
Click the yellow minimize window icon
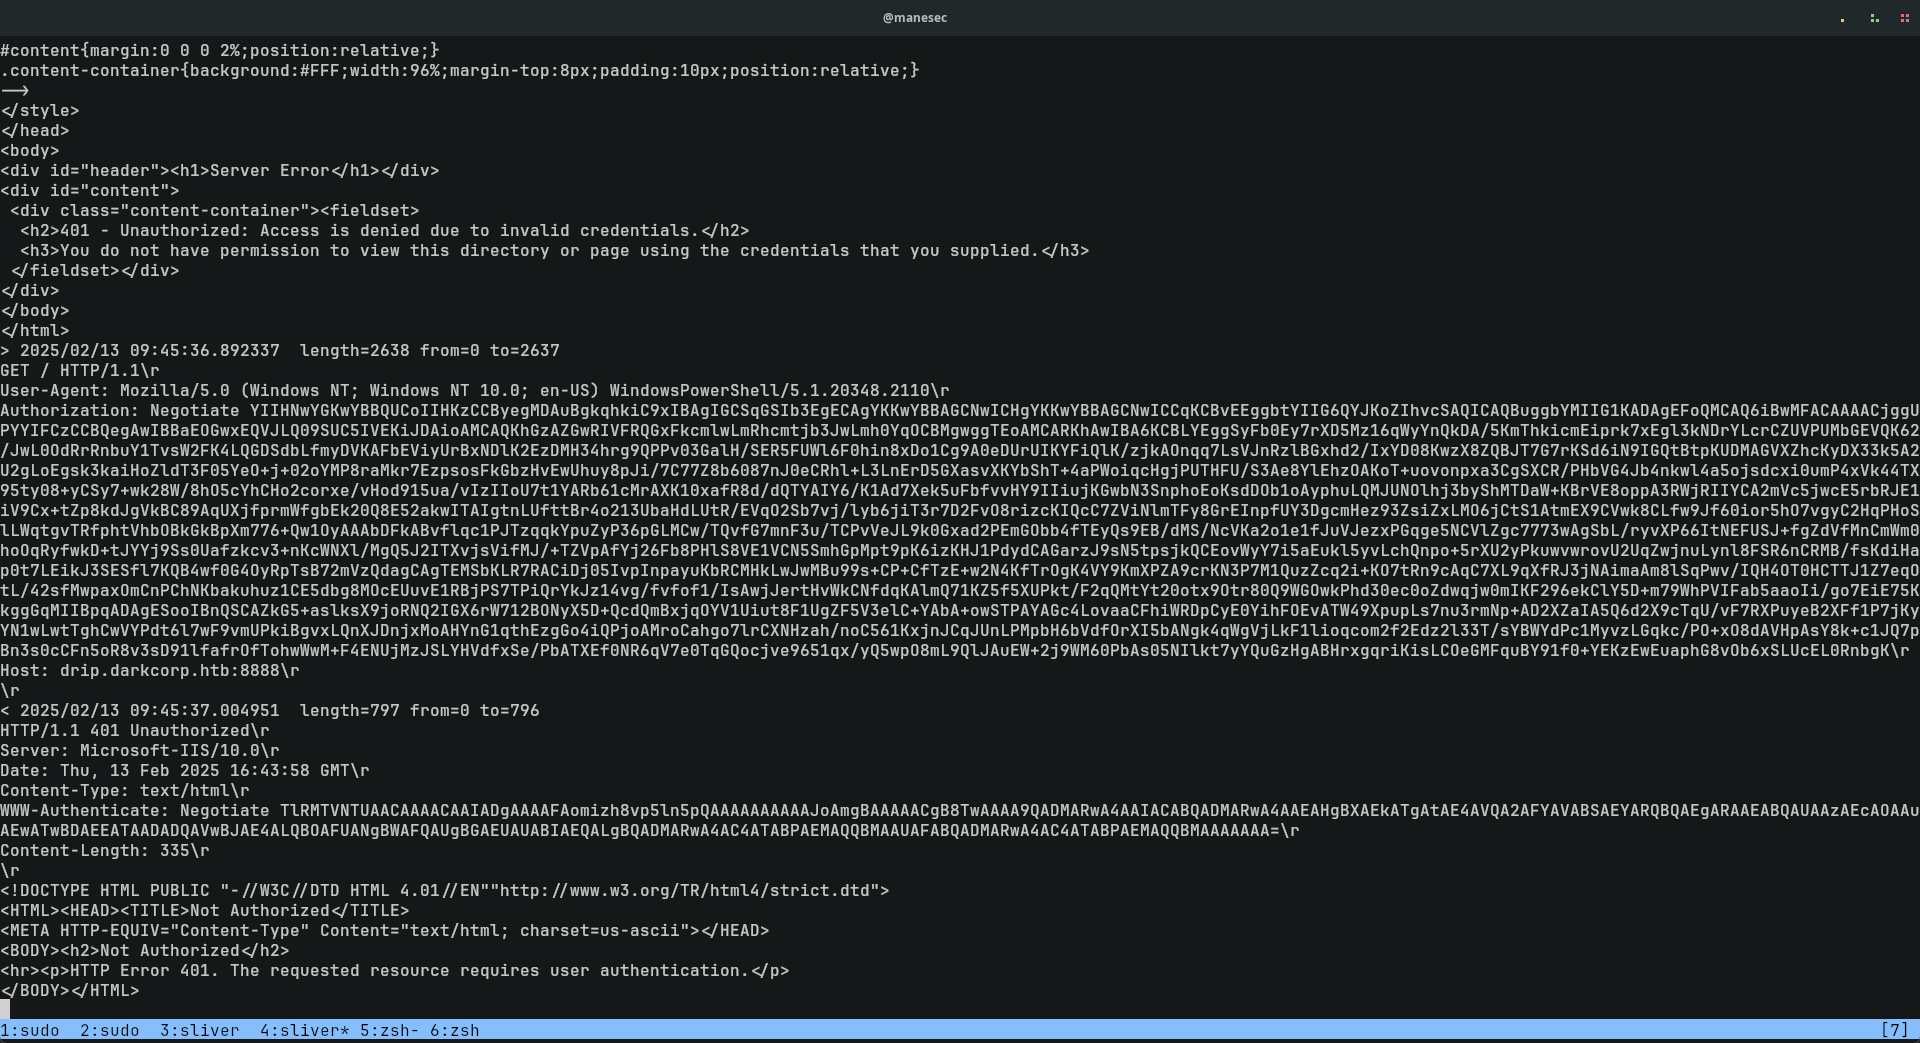[1842, 18]
